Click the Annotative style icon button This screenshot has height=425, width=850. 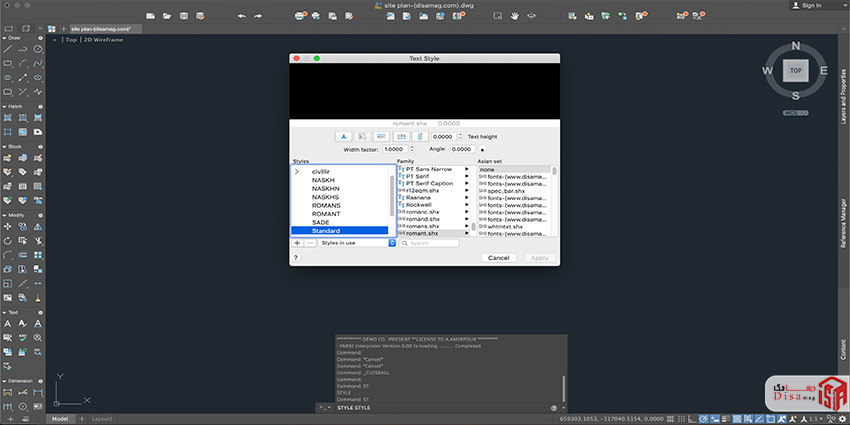coord(343,136)
